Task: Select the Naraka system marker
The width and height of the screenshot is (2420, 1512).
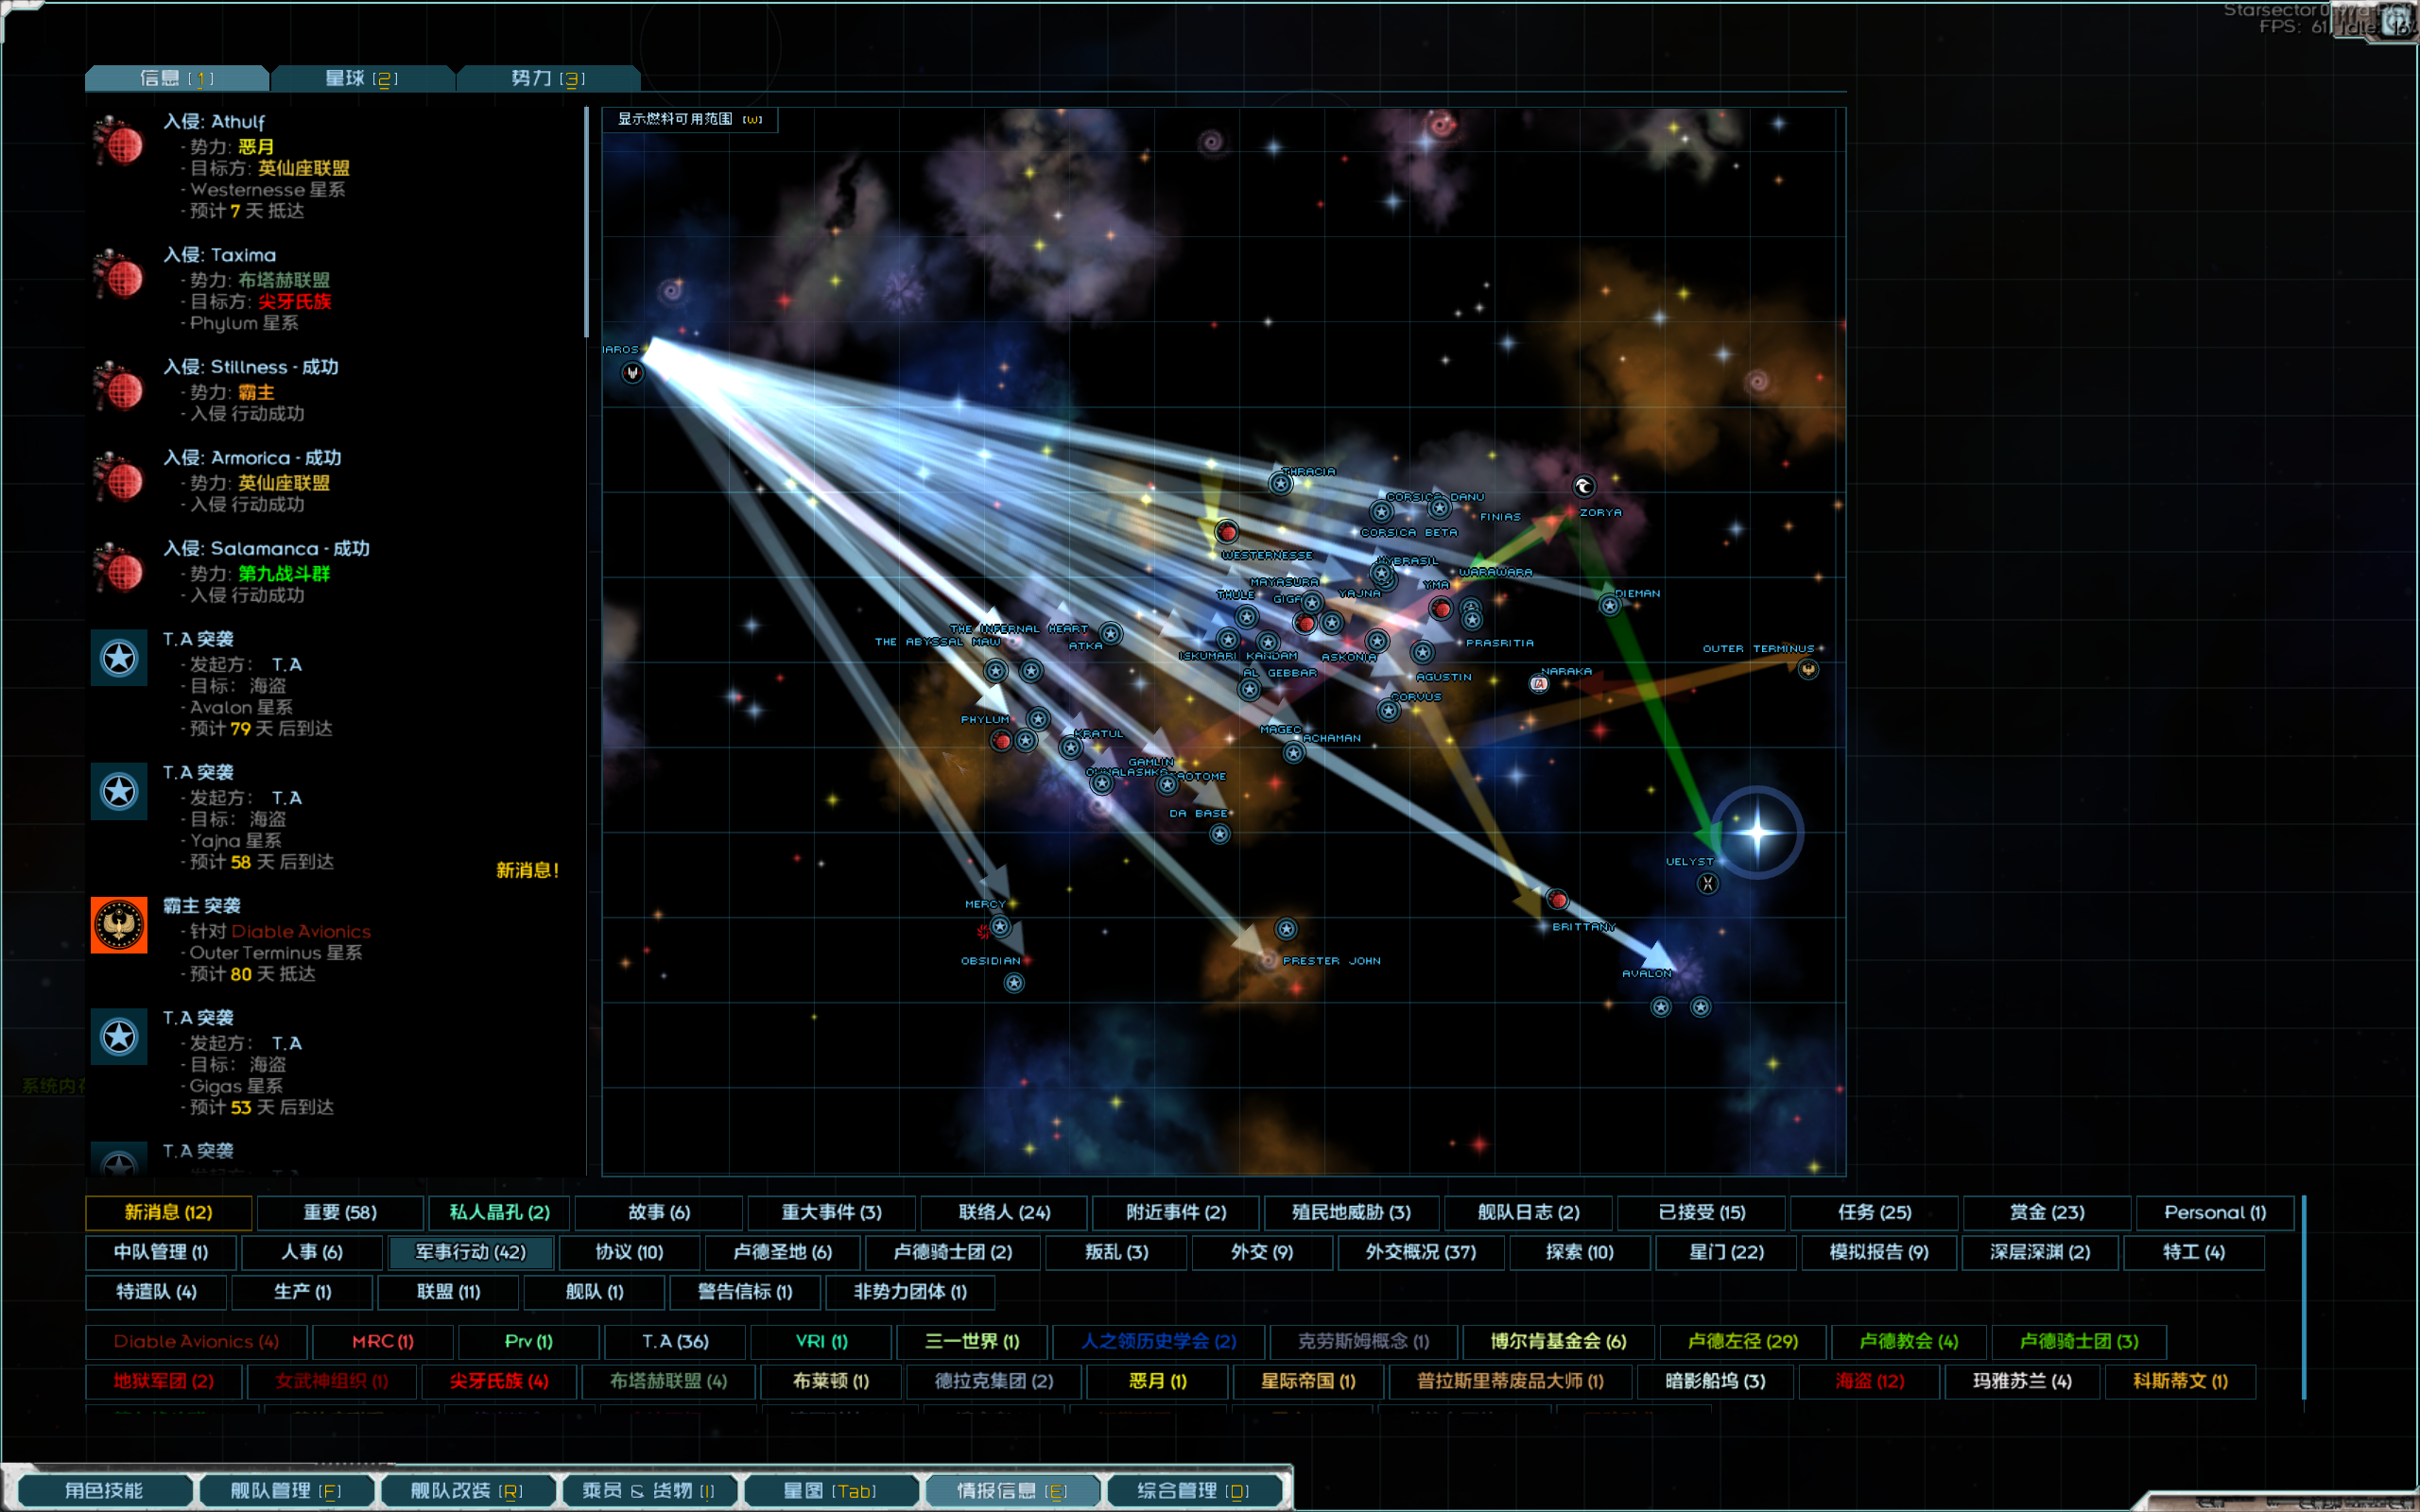Action: pos(1539,684)
